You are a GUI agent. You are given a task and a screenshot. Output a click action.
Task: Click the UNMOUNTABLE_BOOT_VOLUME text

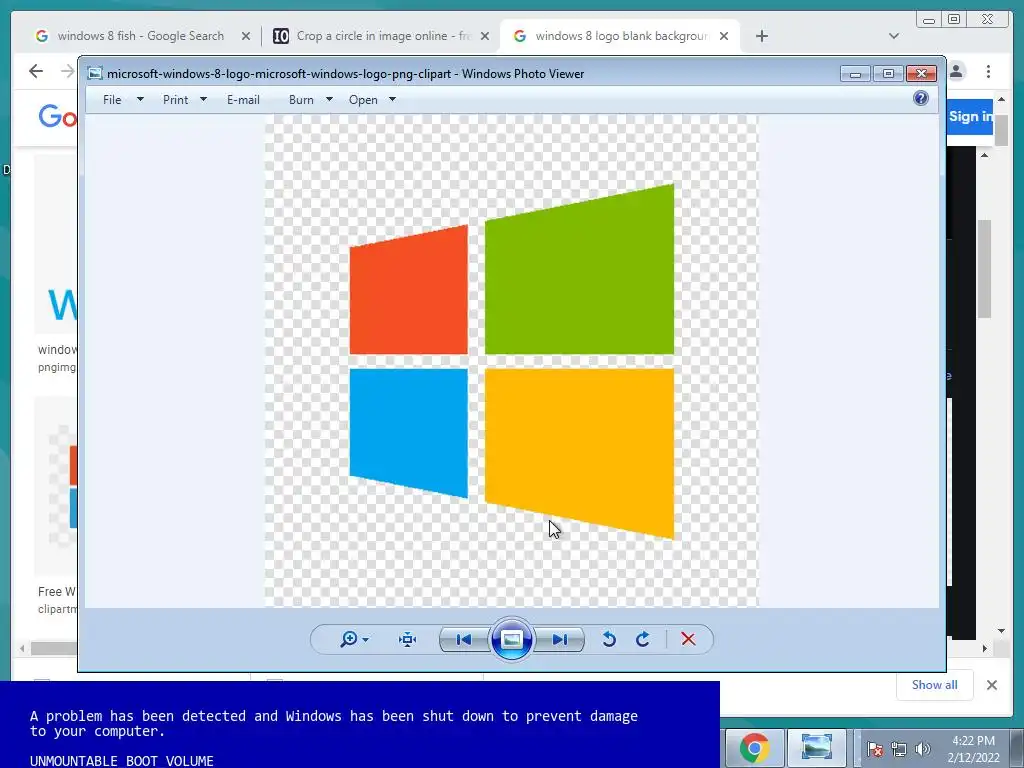tap(121, 761)
